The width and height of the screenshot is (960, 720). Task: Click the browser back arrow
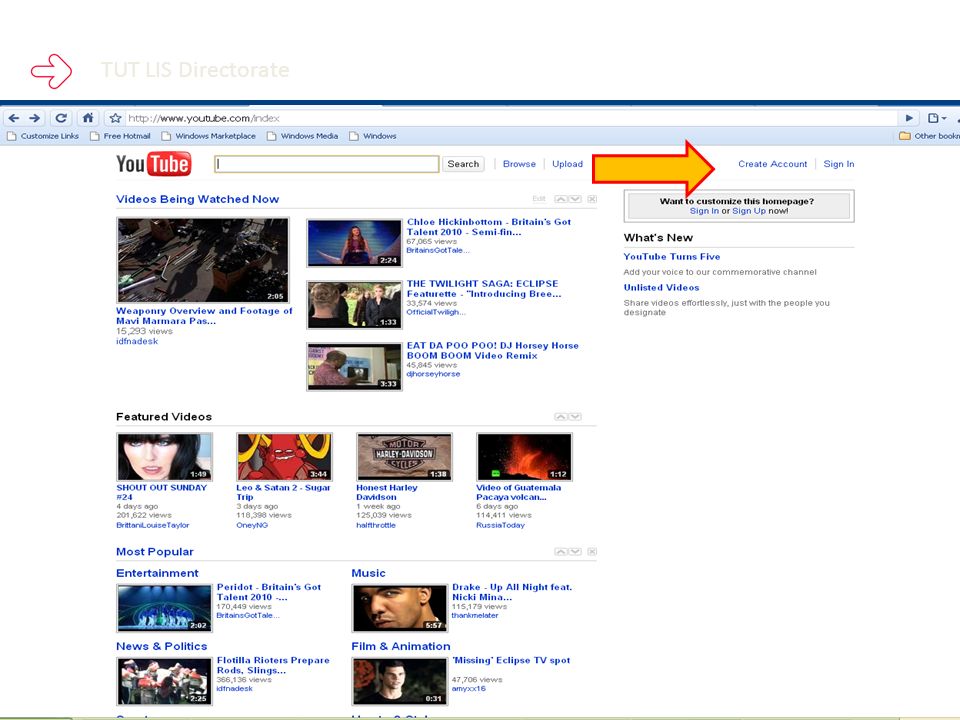click(x=14, y=118)
